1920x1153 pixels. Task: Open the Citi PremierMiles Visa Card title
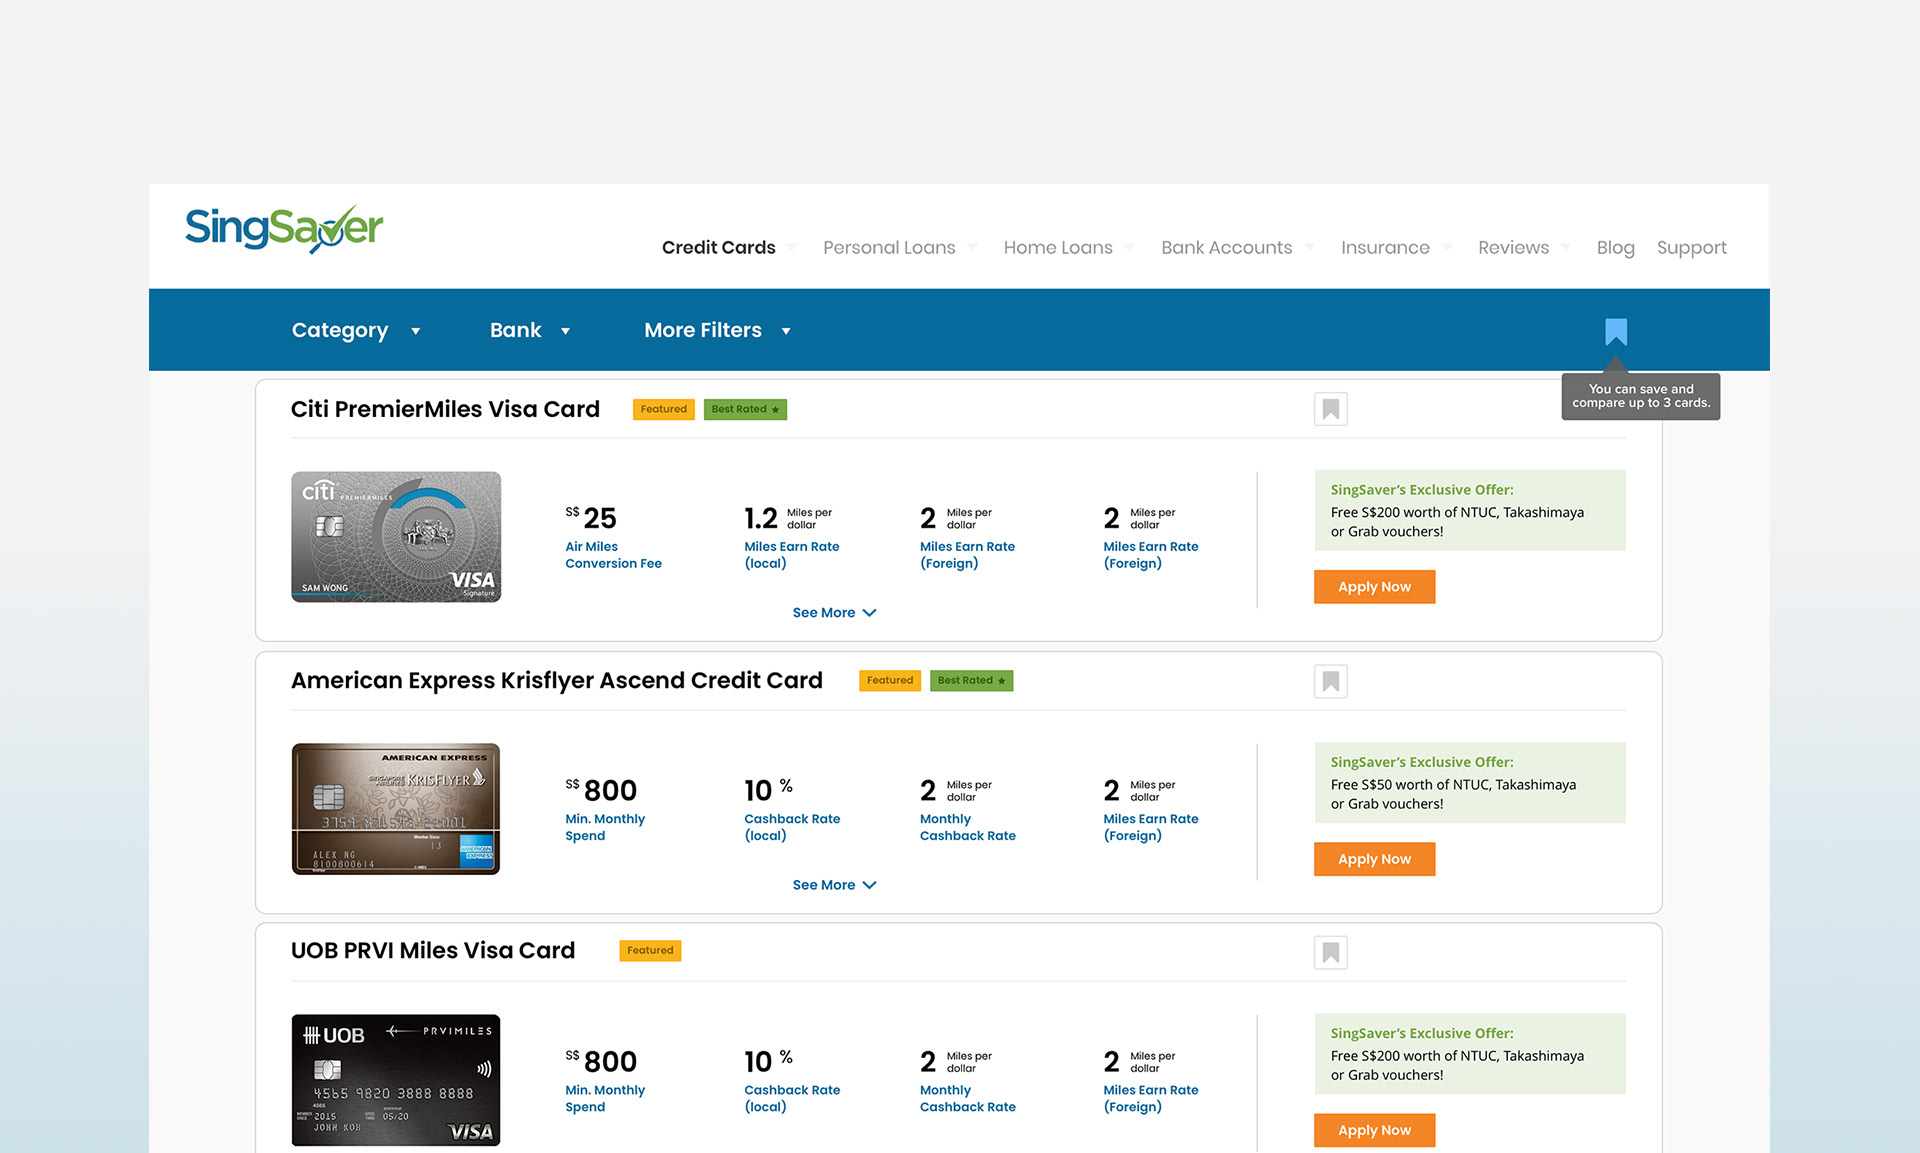pyautogui.click(x=445, y=409)
